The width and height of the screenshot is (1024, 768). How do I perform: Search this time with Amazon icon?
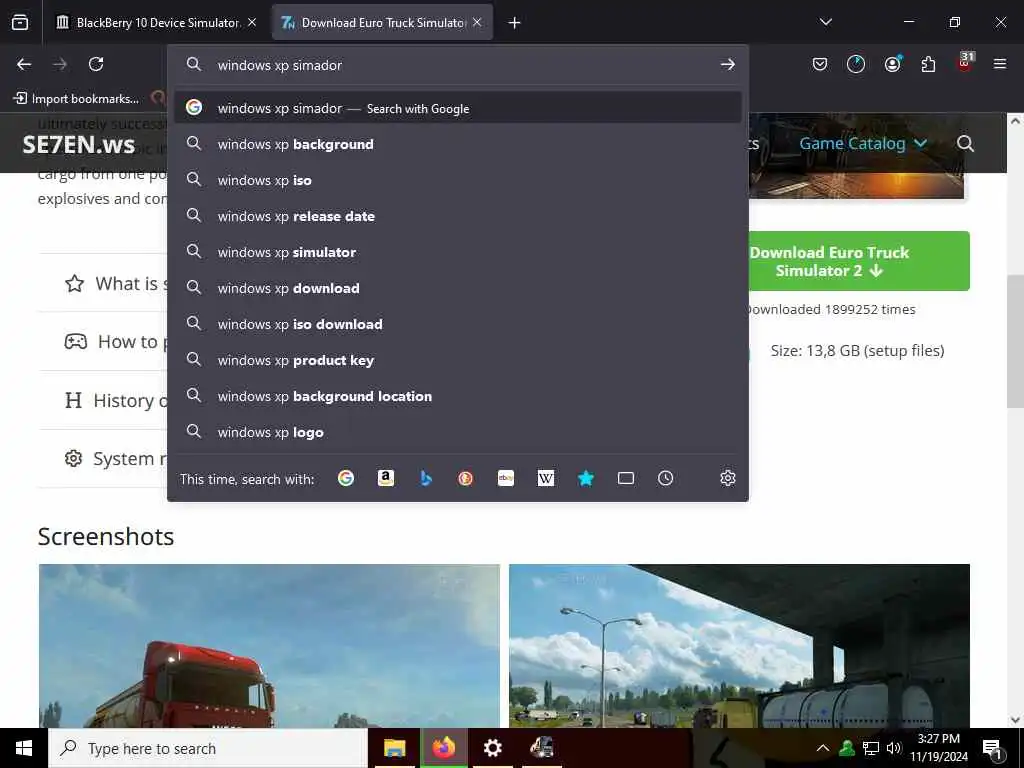(x=386, y=478)
